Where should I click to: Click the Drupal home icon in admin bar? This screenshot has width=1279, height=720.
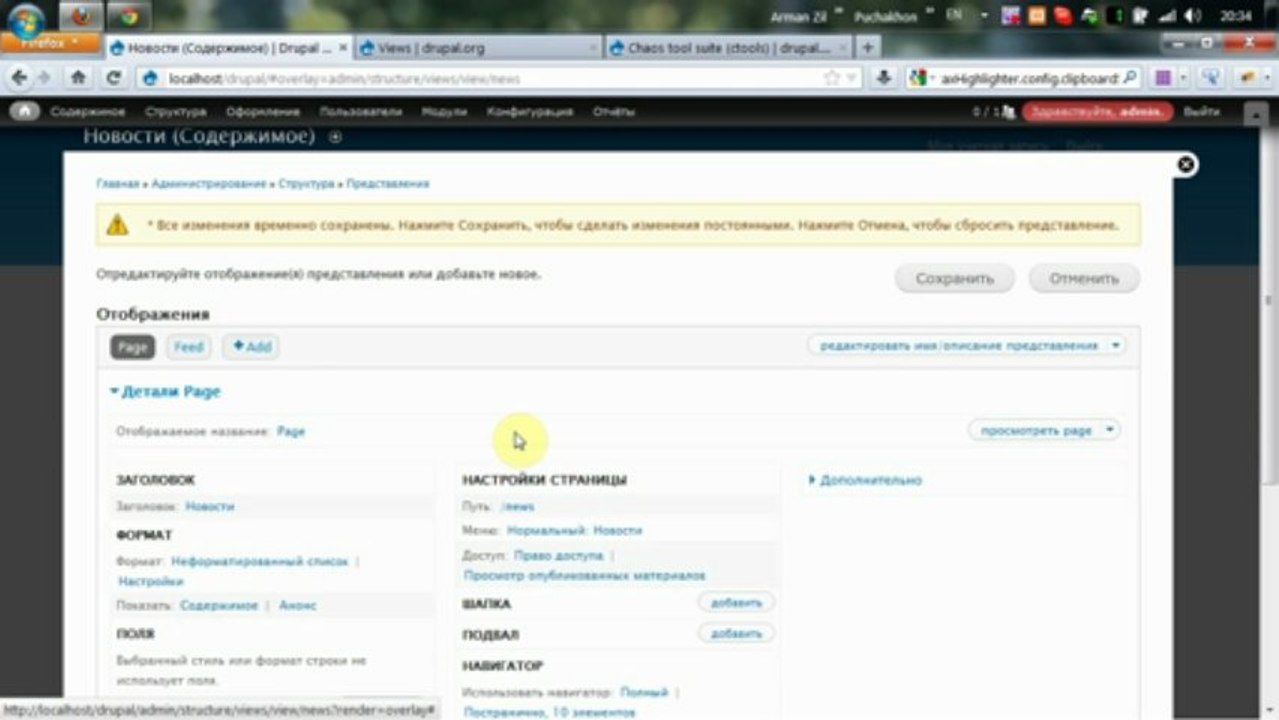[24, 112]
